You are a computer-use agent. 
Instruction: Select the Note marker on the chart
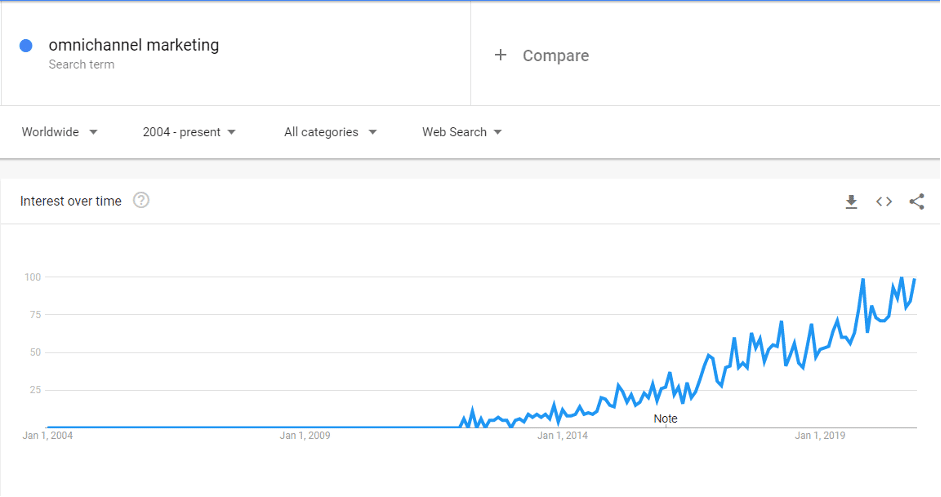point(665,419)
